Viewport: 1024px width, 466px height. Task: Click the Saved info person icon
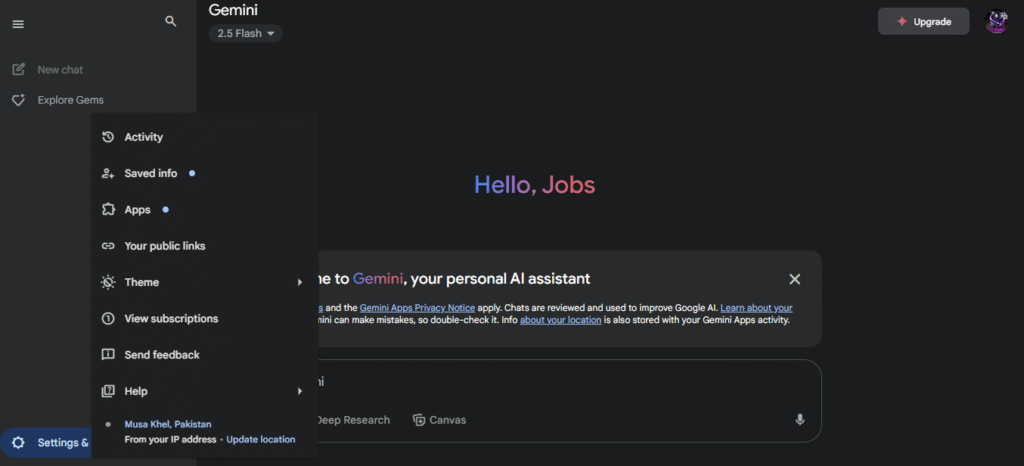pyautogui.click(x=108, y=174)
